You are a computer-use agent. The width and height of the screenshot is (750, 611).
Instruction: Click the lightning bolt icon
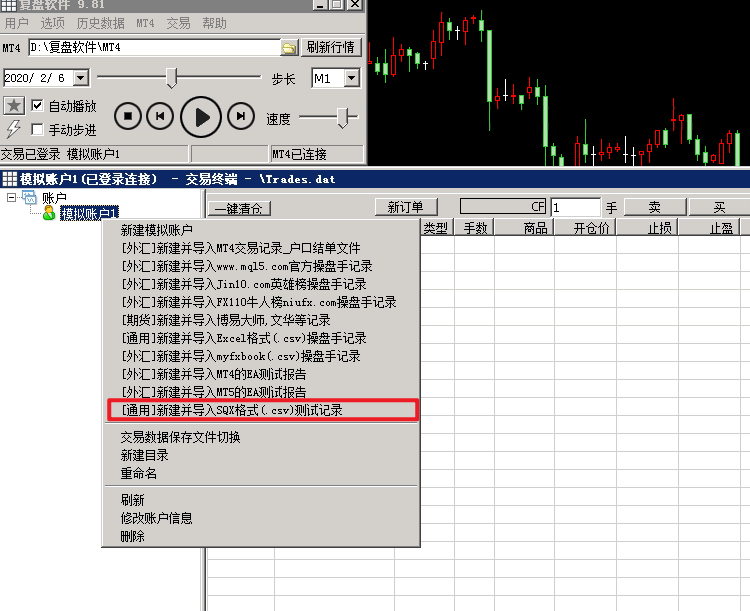pyautogui.click(x=13, y=129)
